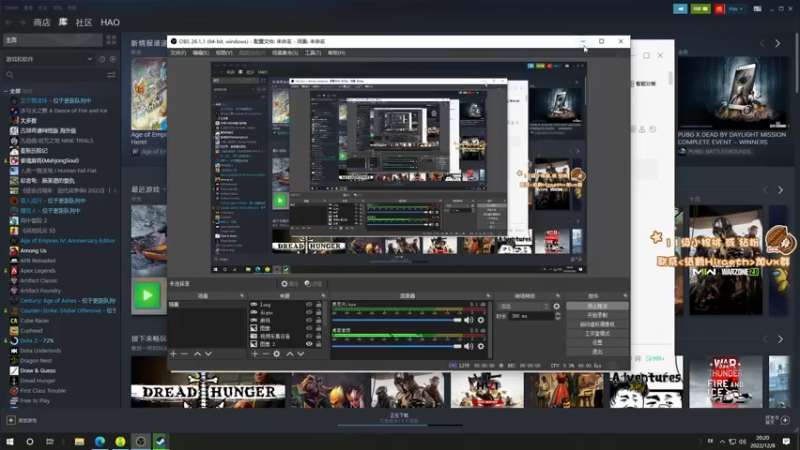Mute the first mixer channel with its speaker icon
800x450 pixels.
468,320
